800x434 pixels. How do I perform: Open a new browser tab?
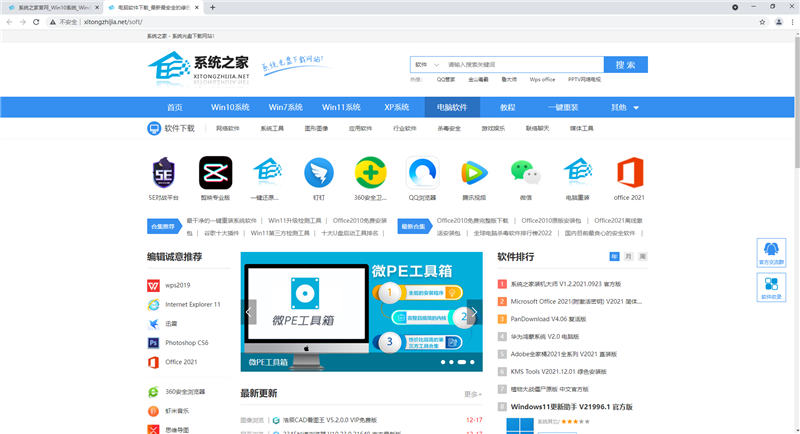pos(212,7)
